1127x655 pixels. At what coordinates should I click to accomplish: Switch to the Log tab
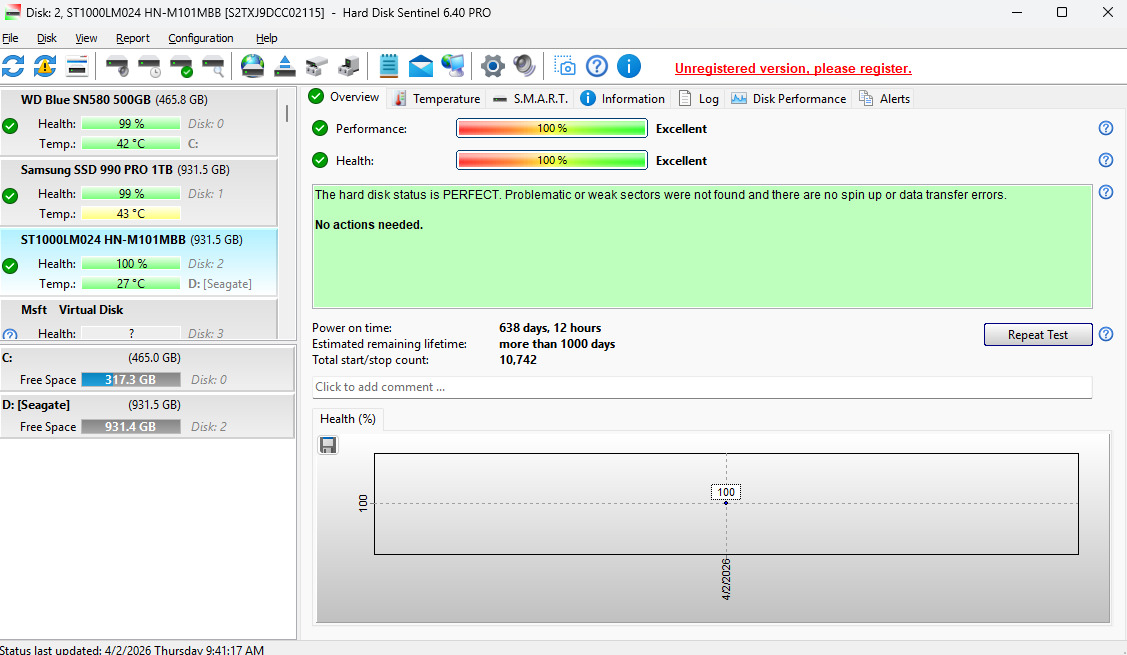[x=699, y=99]
